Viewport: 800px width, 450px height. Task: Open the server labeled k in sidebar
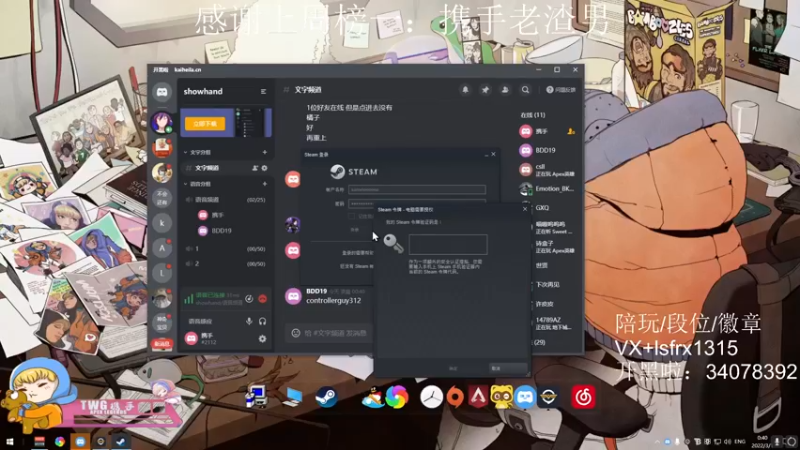pos(162,223)
